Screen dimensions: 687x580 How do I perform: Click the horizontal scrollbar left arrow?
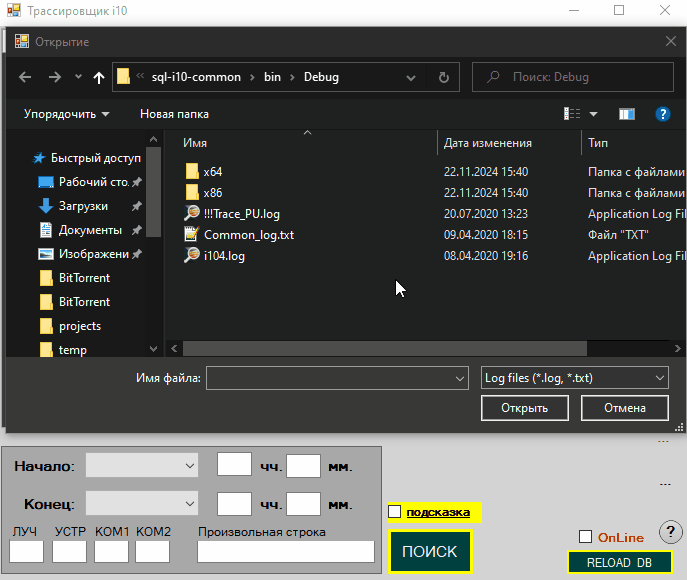tap(174, 349)
